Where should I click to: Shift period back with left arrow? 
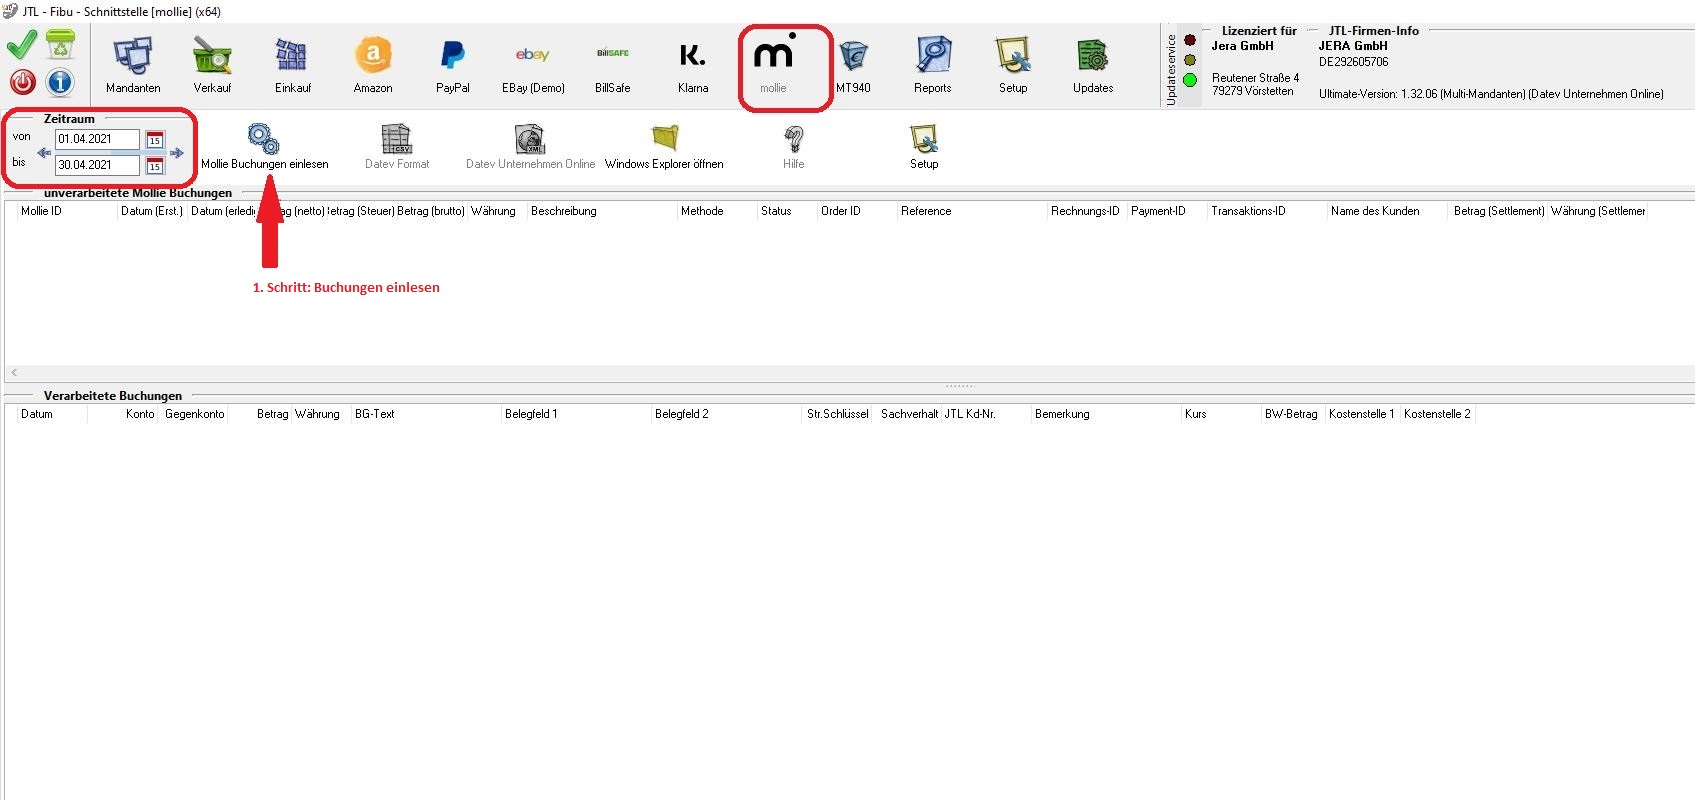click(x=44, y=153)
